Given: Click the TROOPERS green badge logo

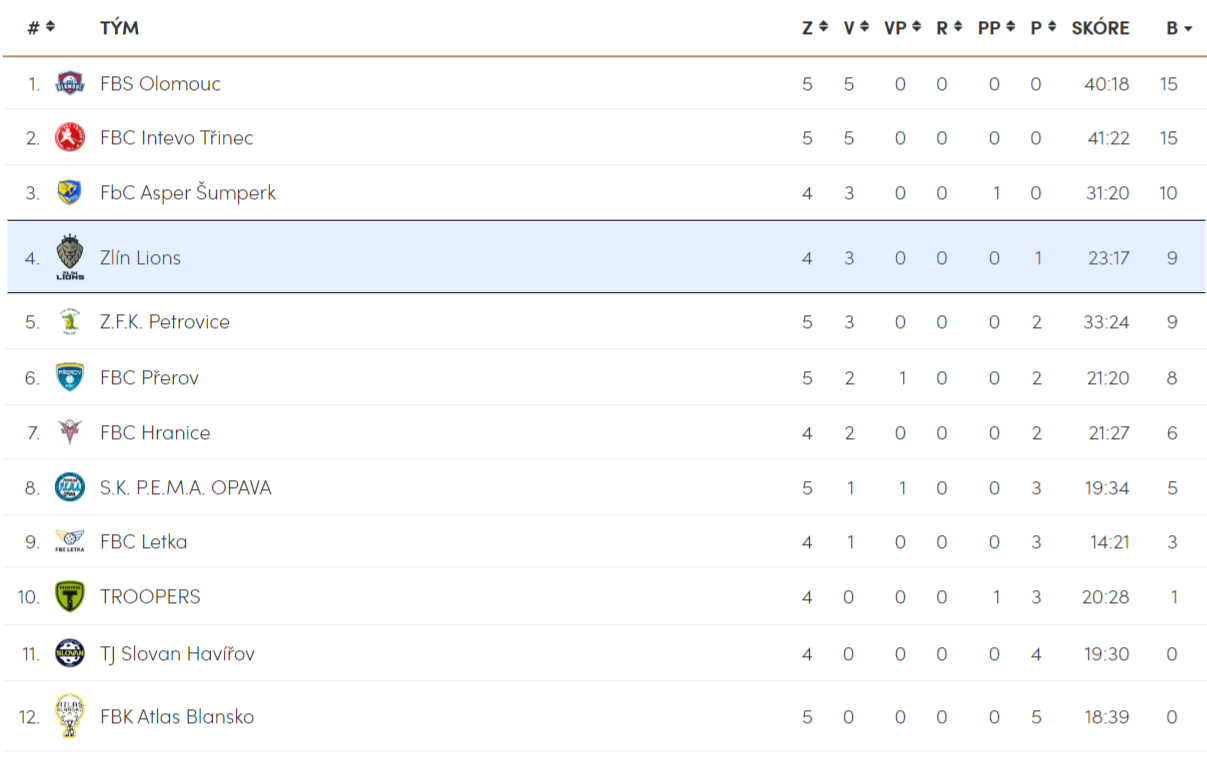Looking at the screenshot, I should pos(69,597).
